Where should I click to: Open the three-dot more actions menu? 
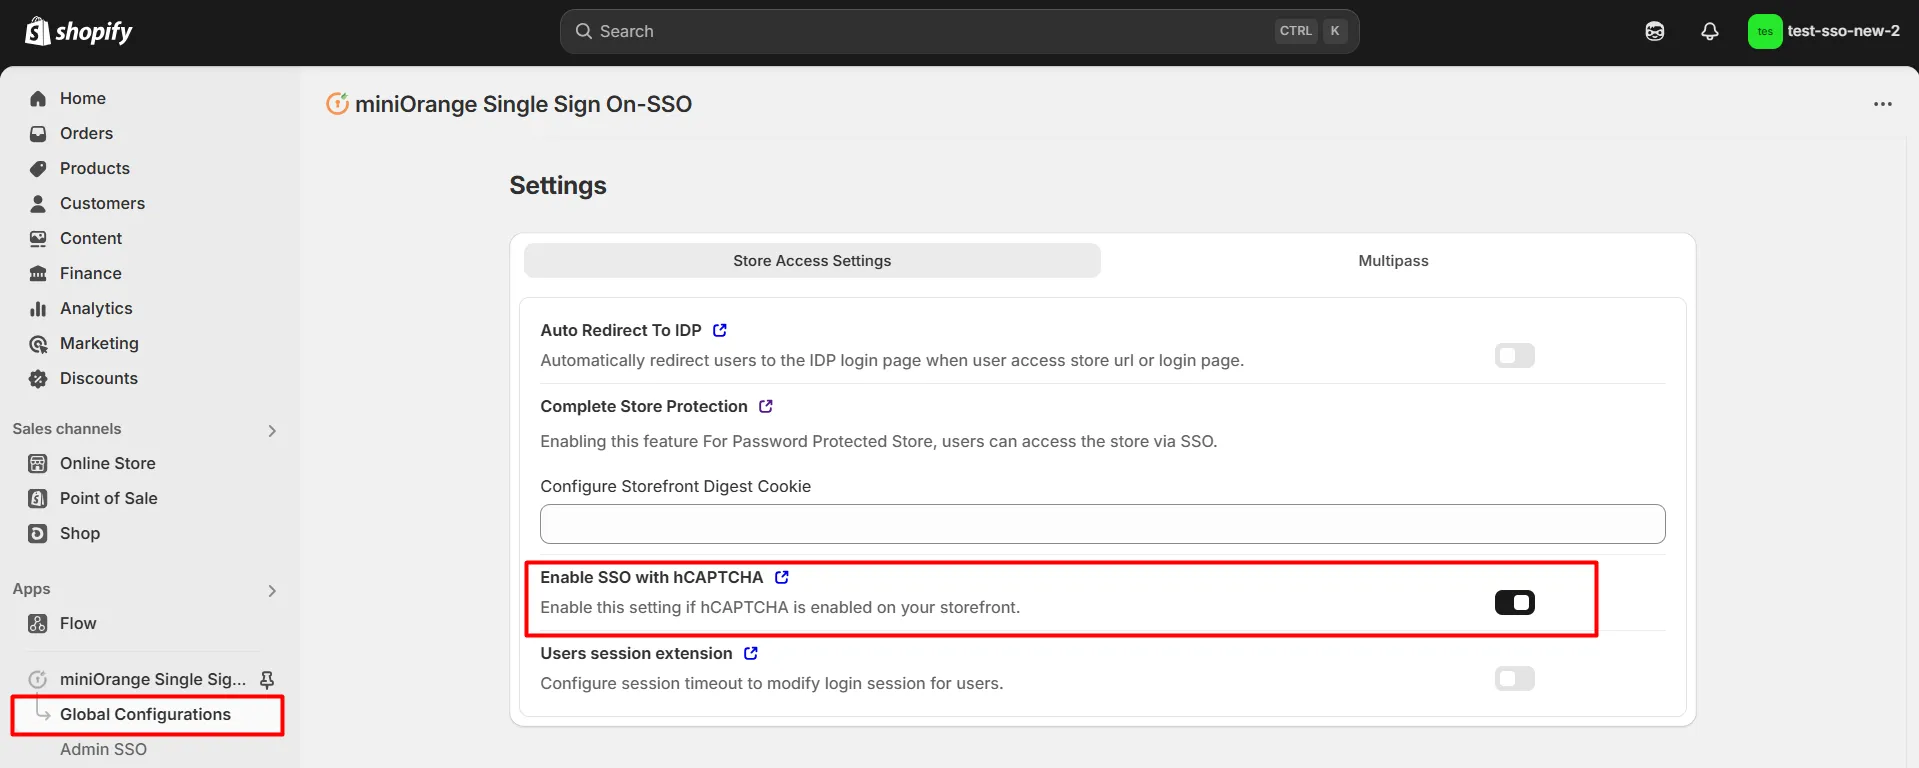1883,104
